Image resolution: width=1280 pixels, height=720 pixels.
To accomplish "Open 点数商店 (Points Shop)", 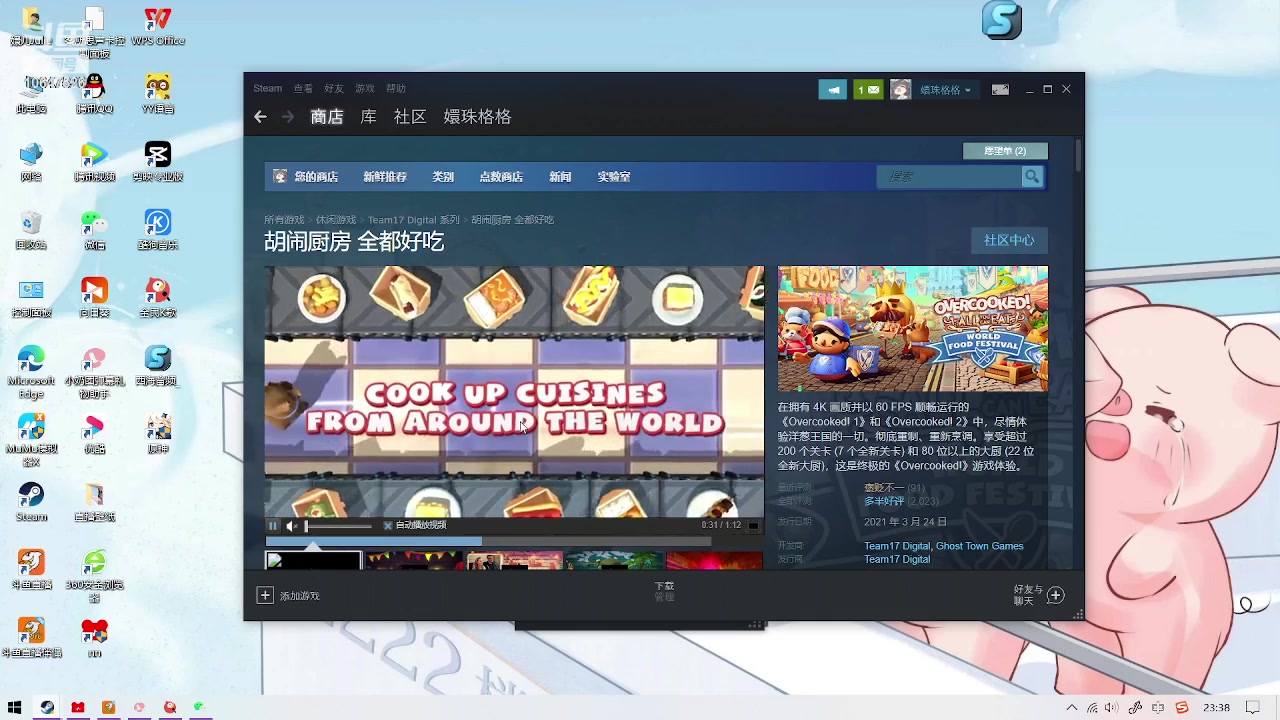I will 501,177.
